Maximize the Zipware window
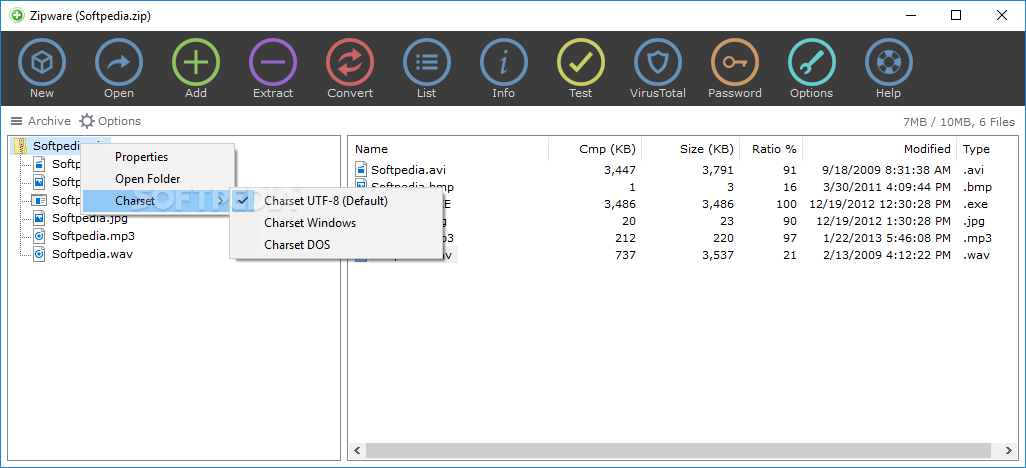Image resolution: width=1026 pixels, height=468 pixels. pyautogui.click(x=956, y=16)
